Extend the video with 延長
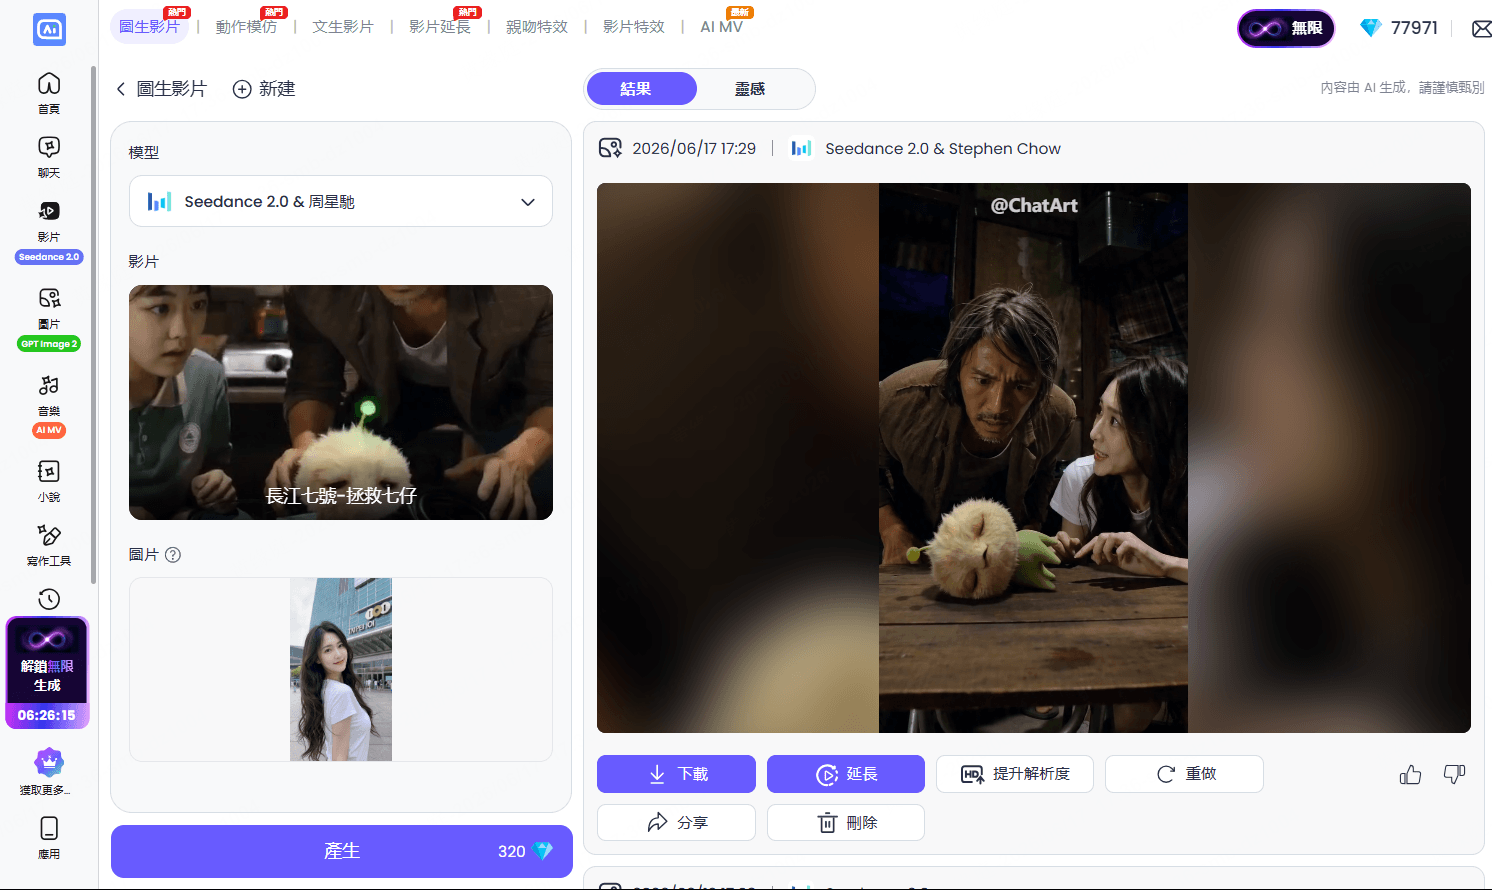 pyautogui.click(x=846, y=774)
